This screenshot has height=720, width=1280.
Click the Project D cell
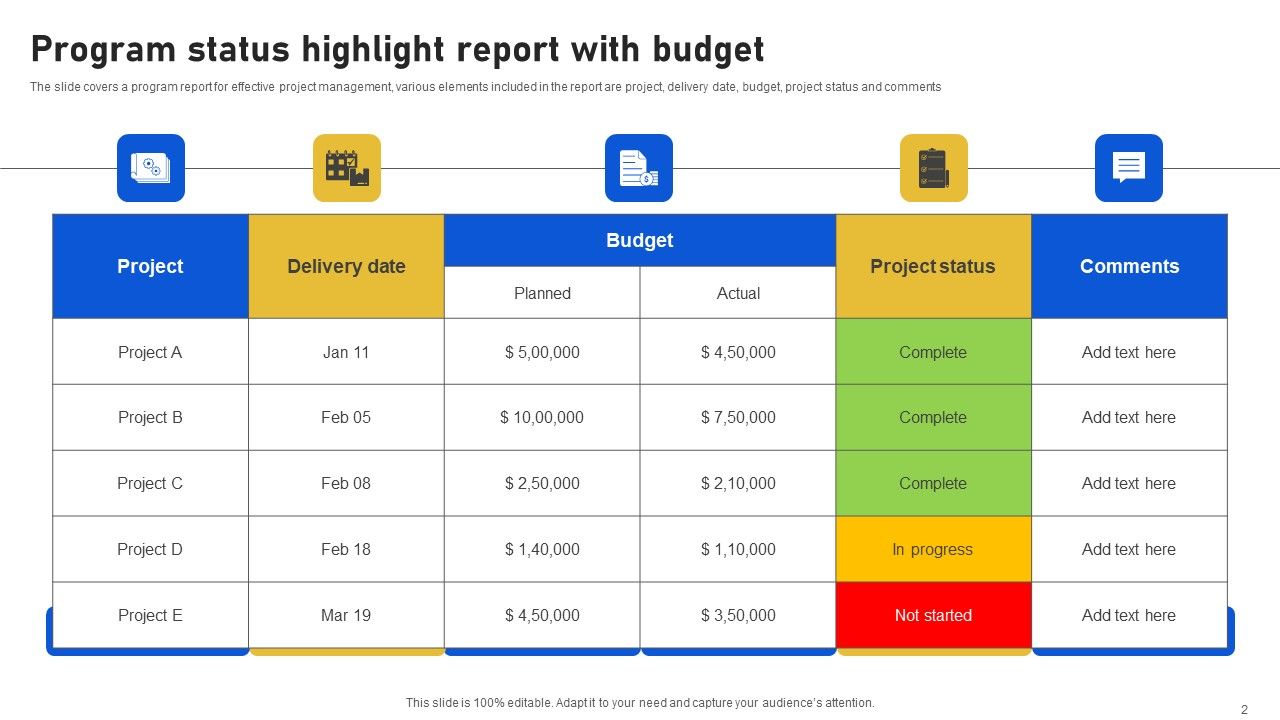point(150,549)
